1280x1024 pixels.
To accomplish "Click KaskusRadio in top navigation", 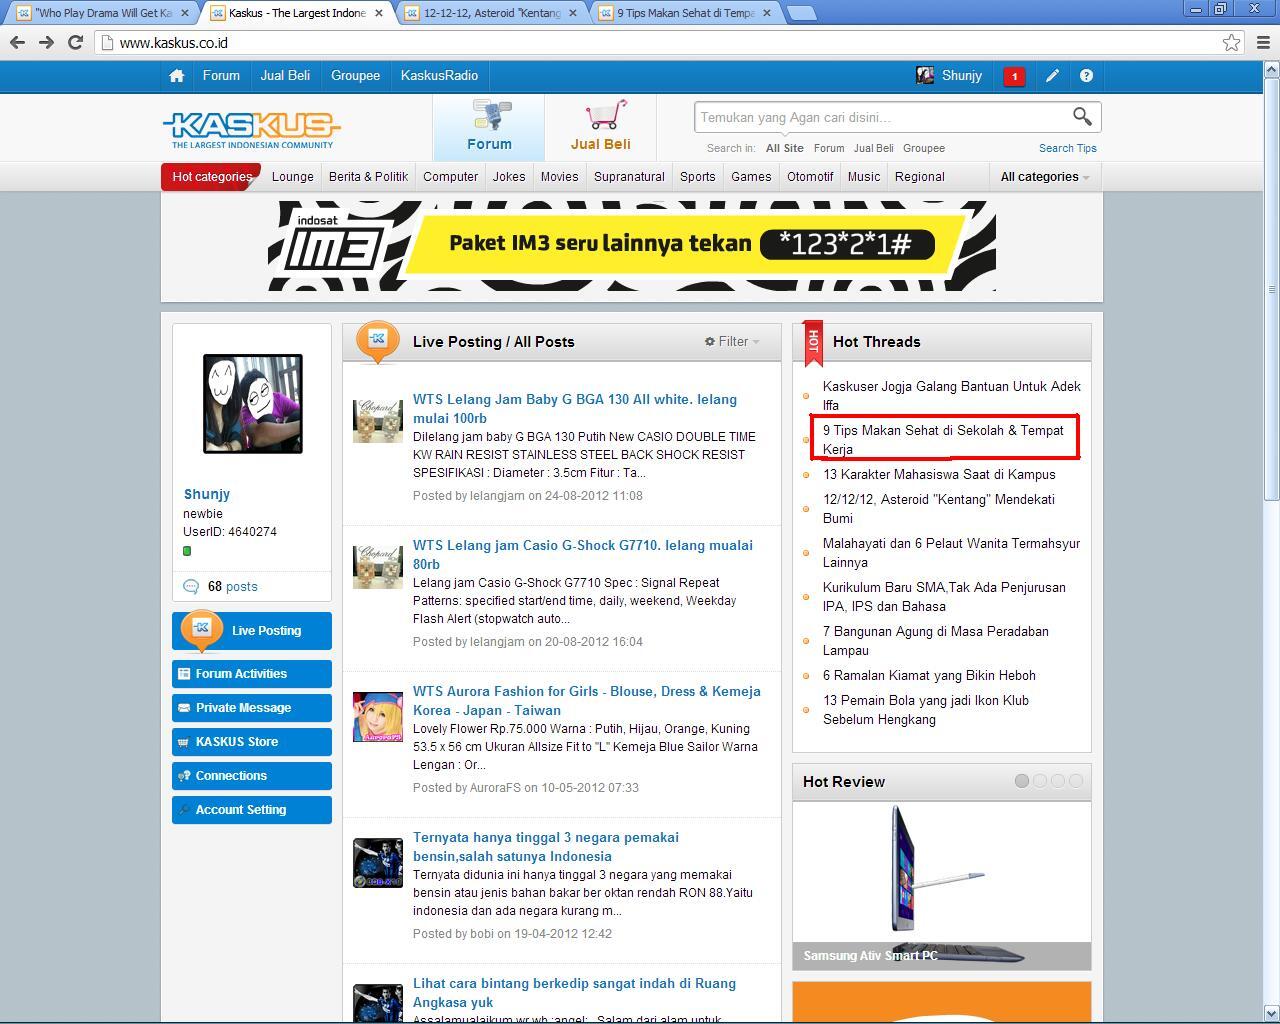I will pyautogui.click(x=439, y=75).
